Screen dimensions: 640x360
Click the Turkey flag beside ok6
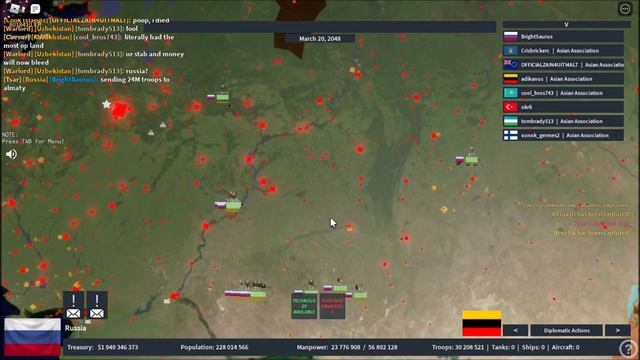click(511, 107)
